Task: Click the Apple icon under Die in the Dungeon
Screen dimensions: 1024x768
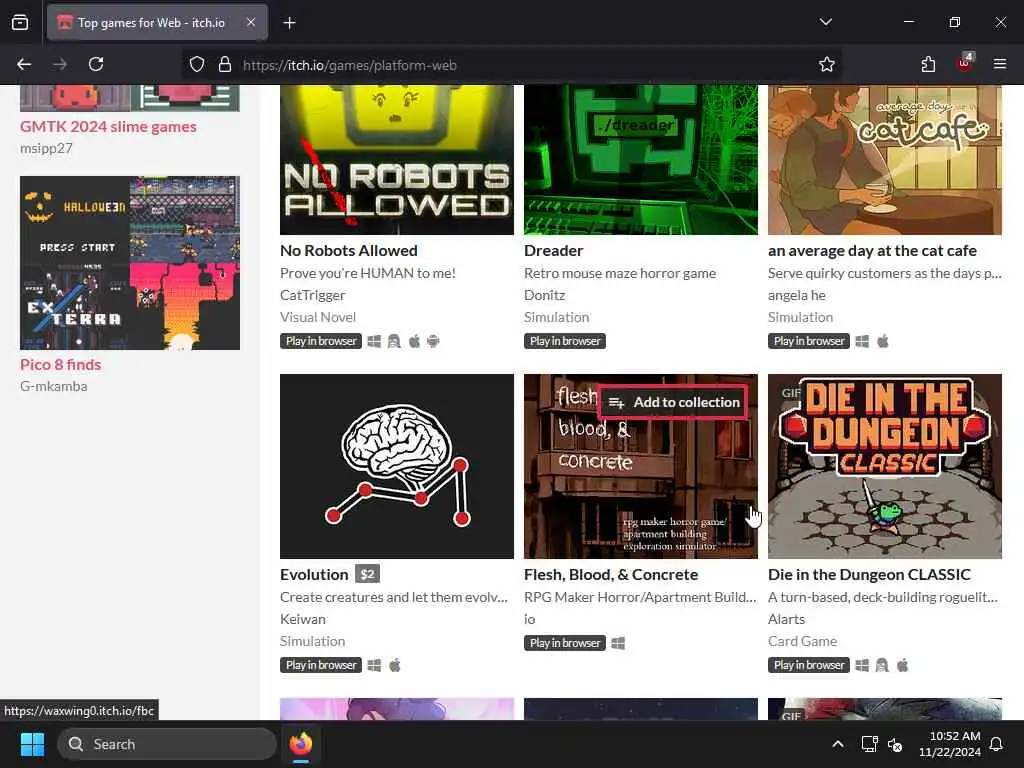Action: (903, 665)
